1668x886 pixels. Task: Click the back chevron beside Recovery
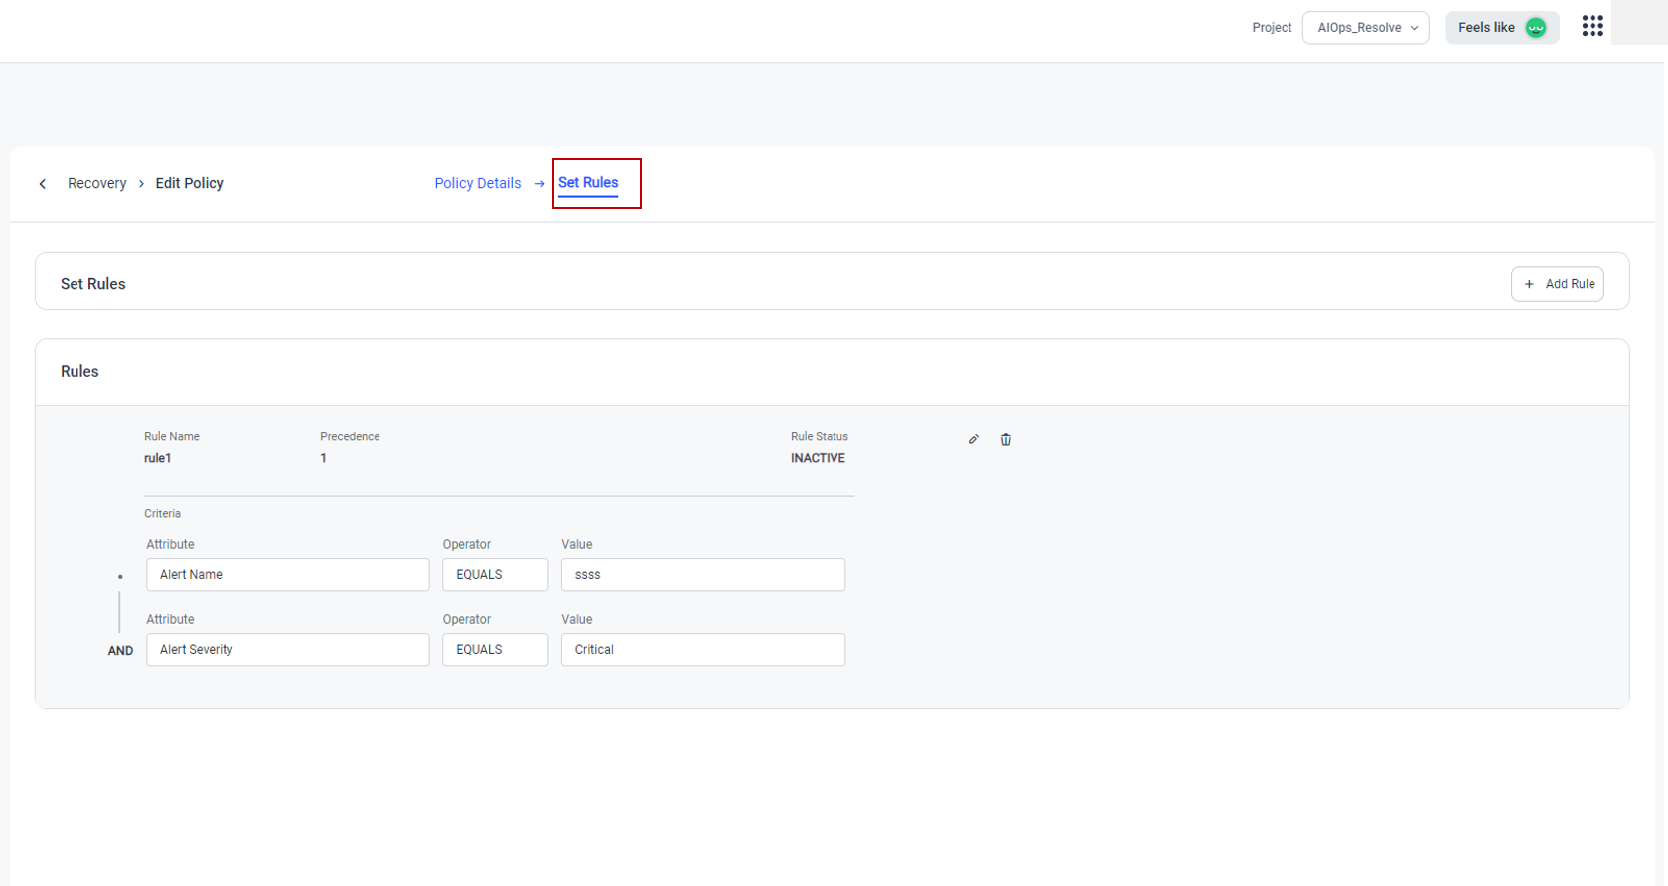point(43,184)
